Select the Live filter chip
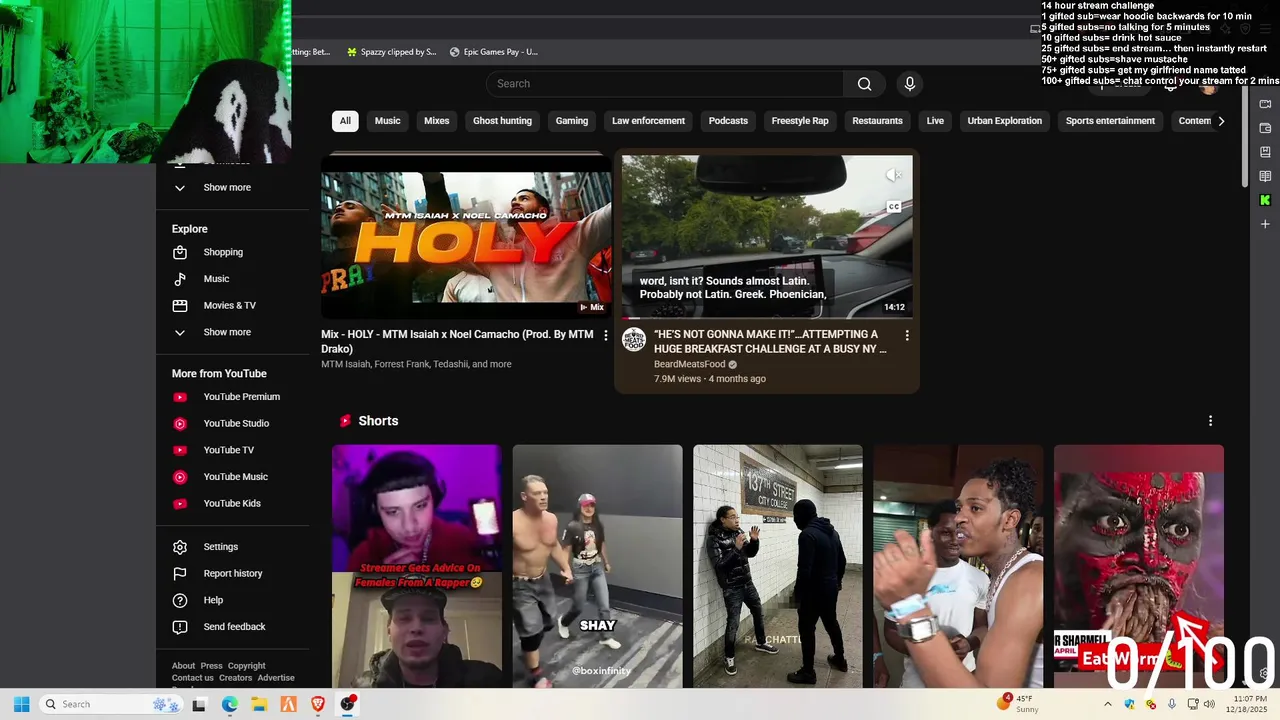This screenshot has width=1280, height=720. point(935,121)
